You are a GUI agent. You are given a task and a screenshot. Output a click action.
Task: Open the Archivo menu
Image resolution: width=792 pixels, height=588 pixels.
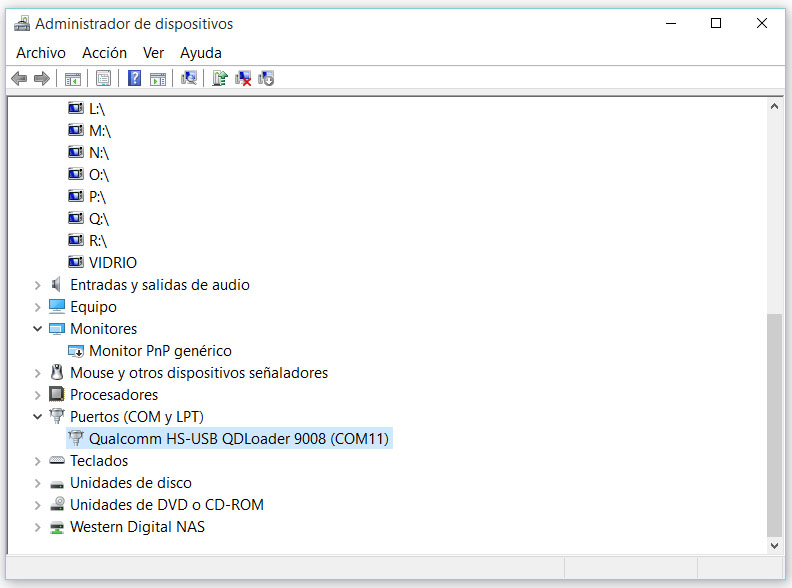click(41, 53)
